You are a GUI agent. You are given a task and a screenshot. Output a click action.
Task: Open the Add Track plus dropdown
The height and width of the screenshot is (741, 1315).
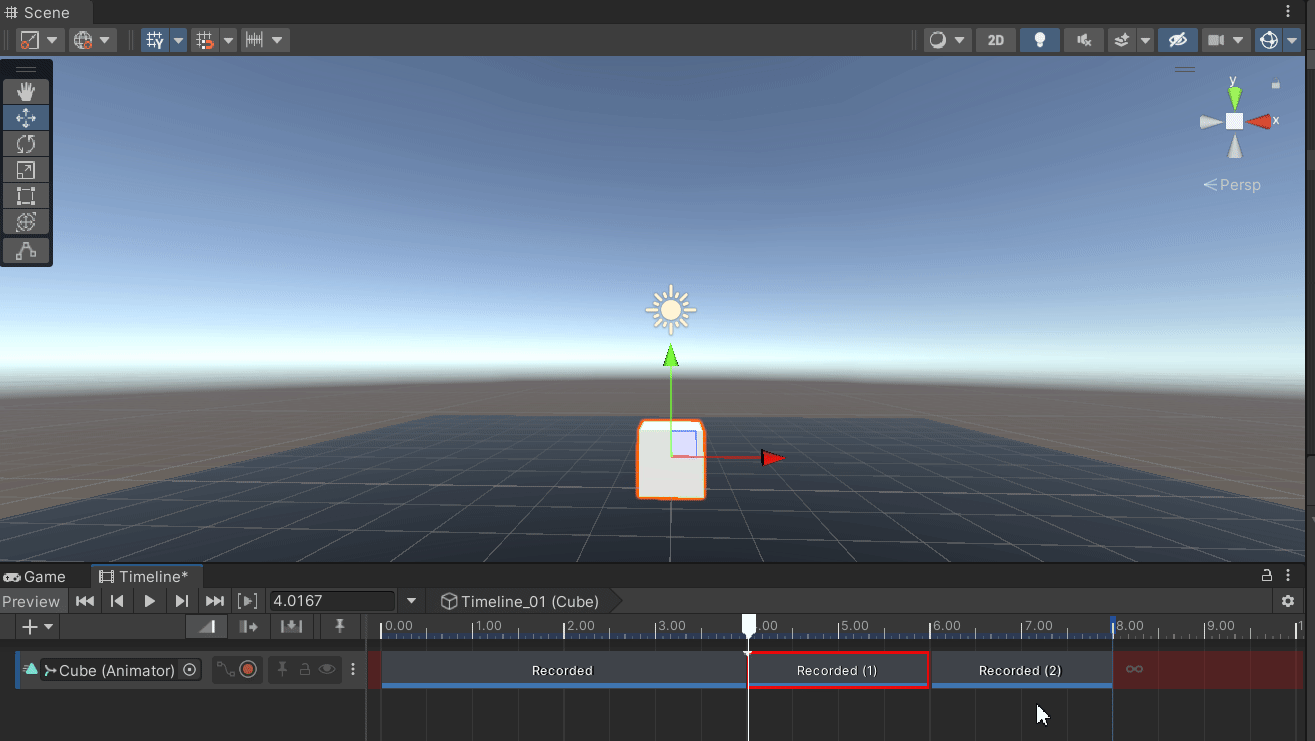click(36, 627)
